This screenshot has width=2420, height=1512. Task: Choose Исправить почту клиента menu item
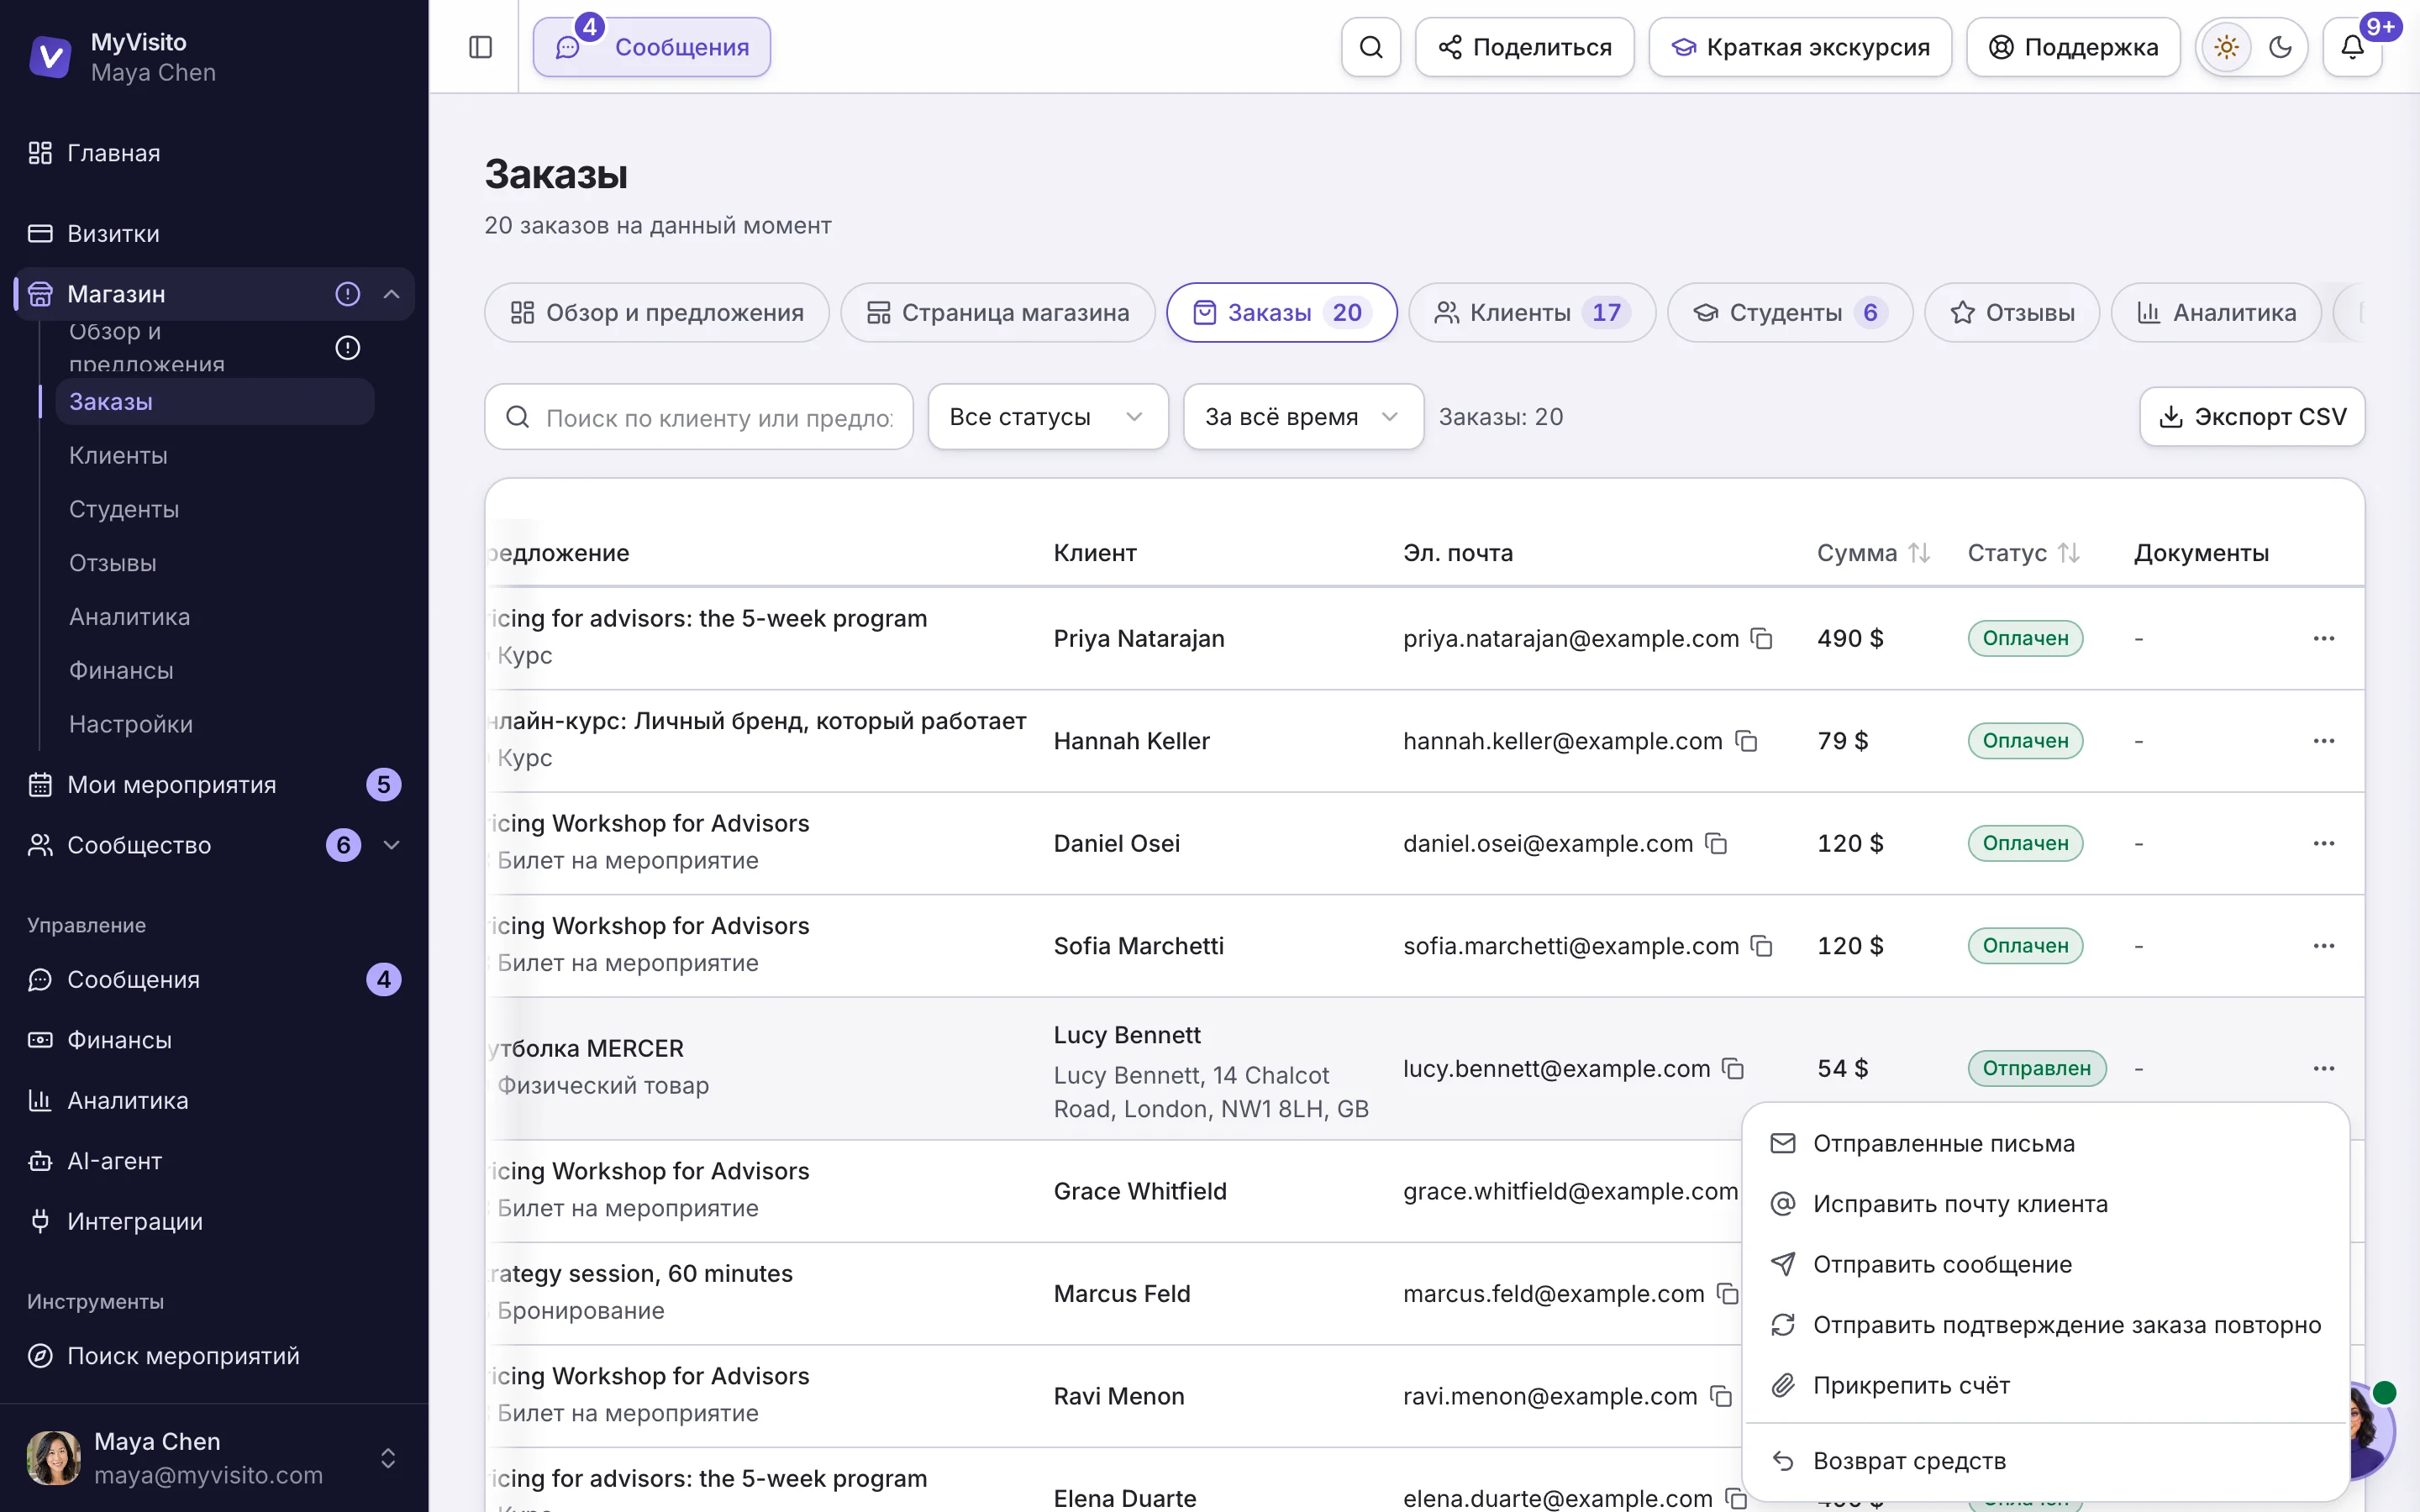tap(2045, 1204)
